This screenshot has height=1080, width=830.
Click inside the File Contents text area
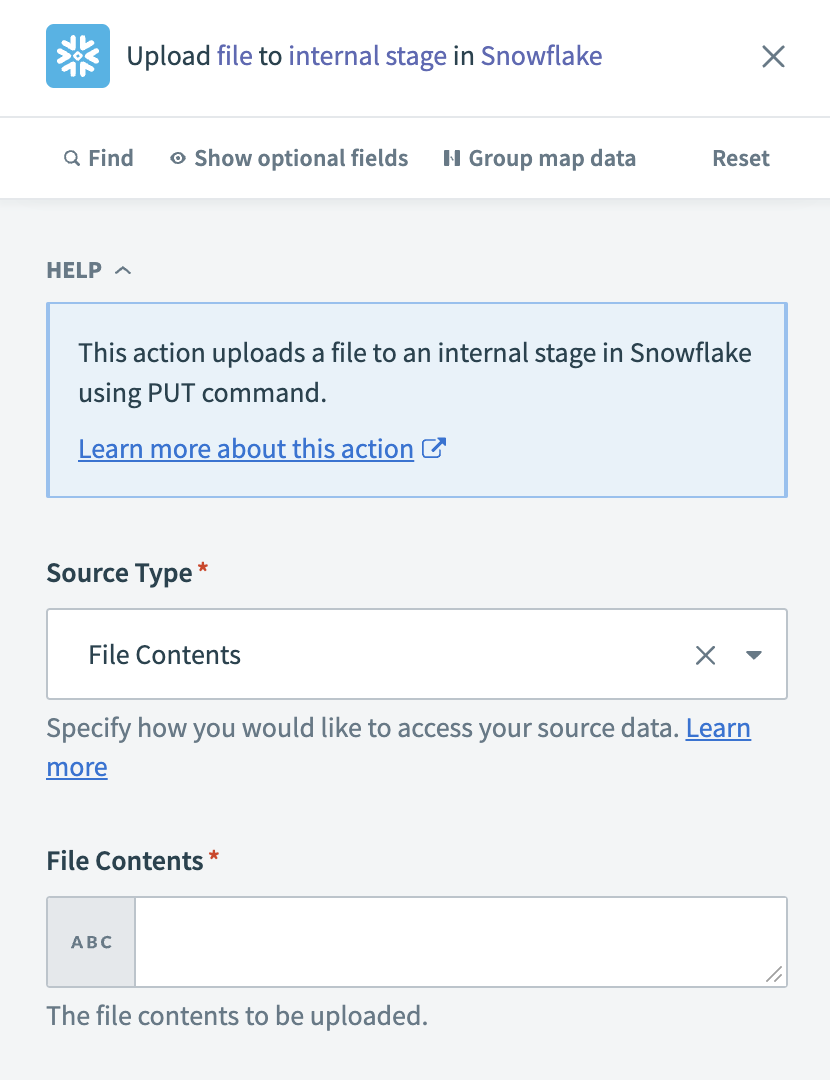460,941
